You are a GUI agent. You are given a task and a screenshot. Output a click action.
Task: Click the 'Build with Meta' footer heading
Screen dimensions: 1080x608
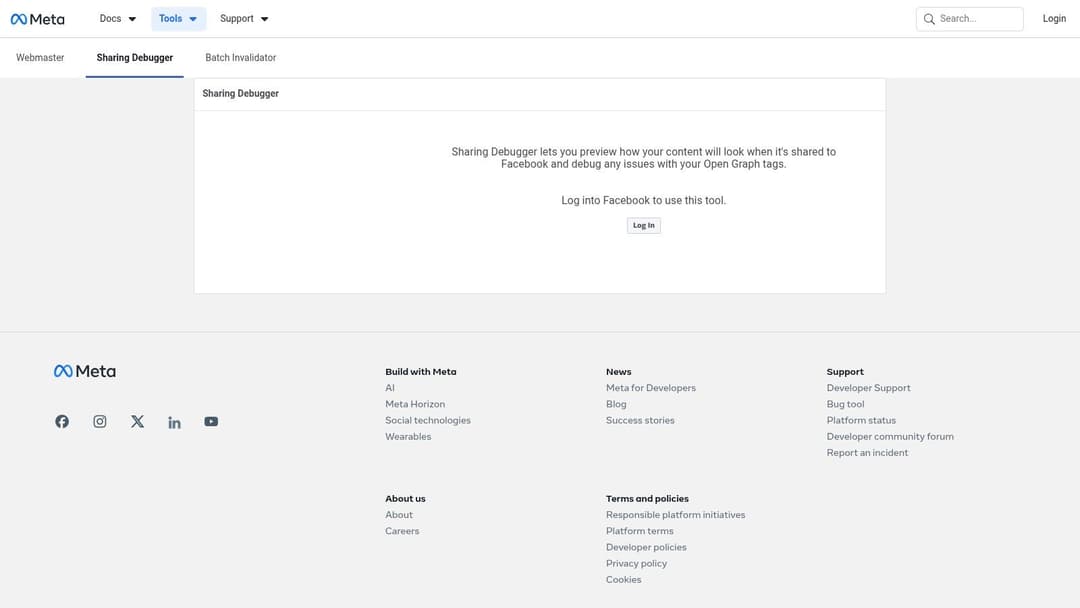tap(421, 372)
